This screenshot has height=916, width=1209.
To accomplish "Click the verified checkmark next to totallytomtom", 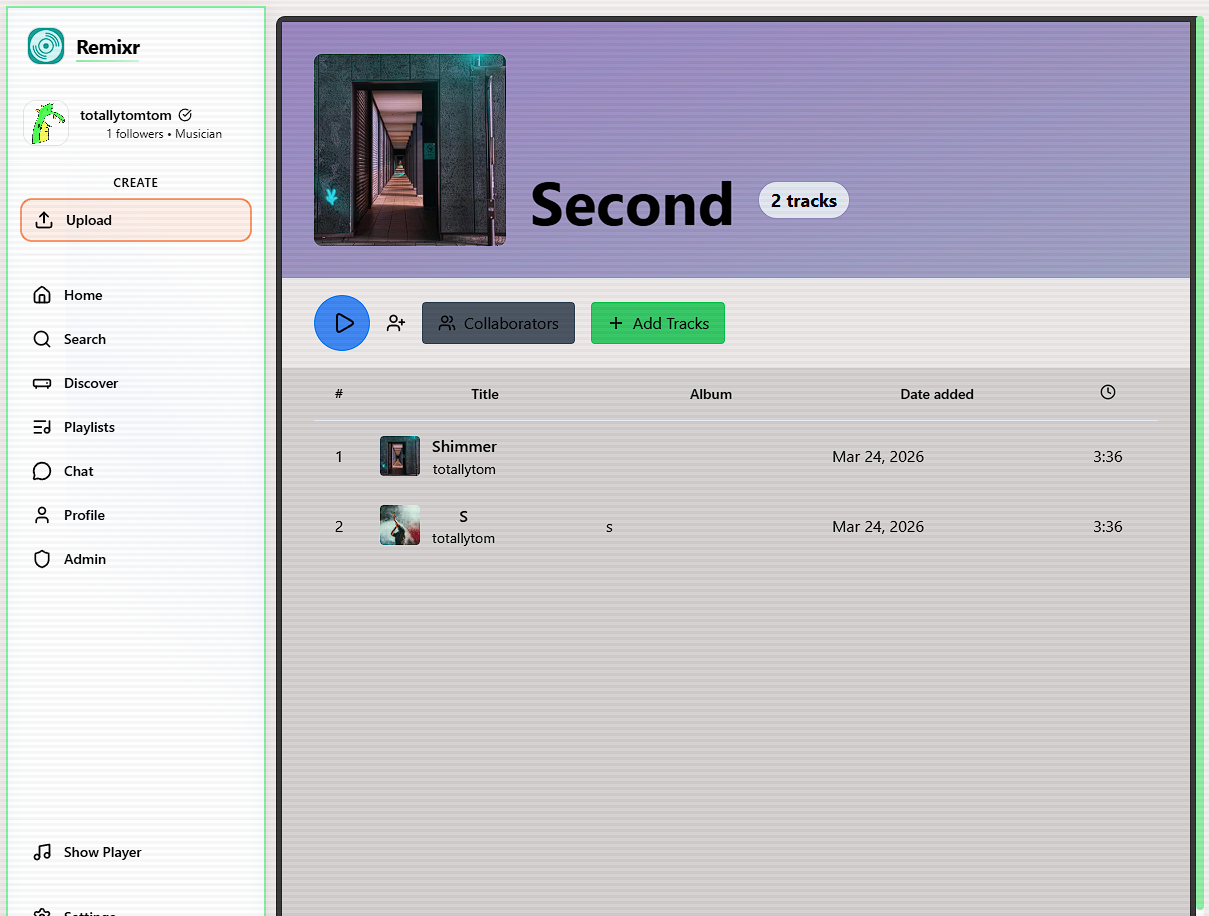I will pos(185,114).
